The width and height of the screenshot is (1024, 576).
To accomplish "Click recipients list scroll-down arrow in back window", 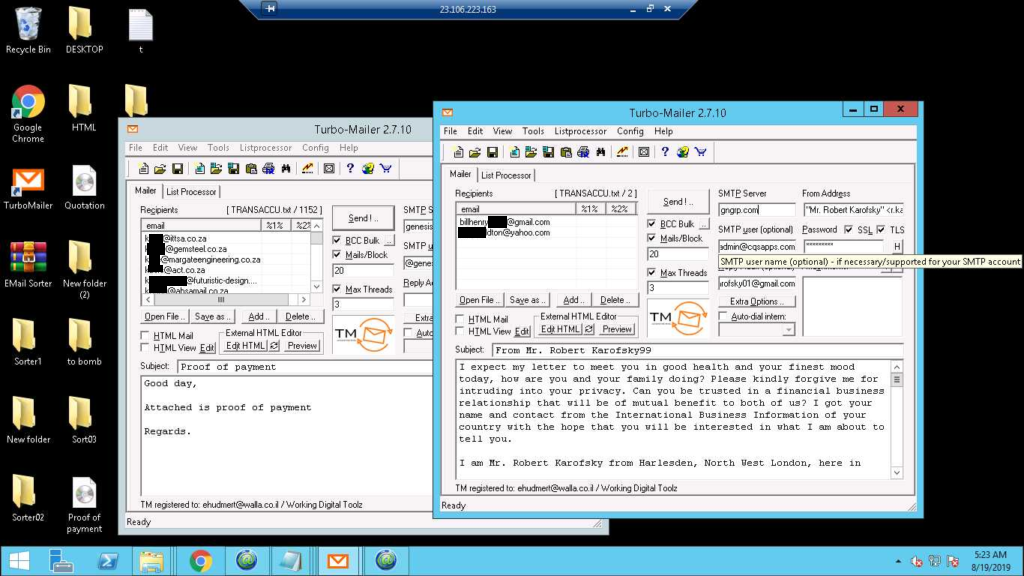I will click(x=317, y=287).
